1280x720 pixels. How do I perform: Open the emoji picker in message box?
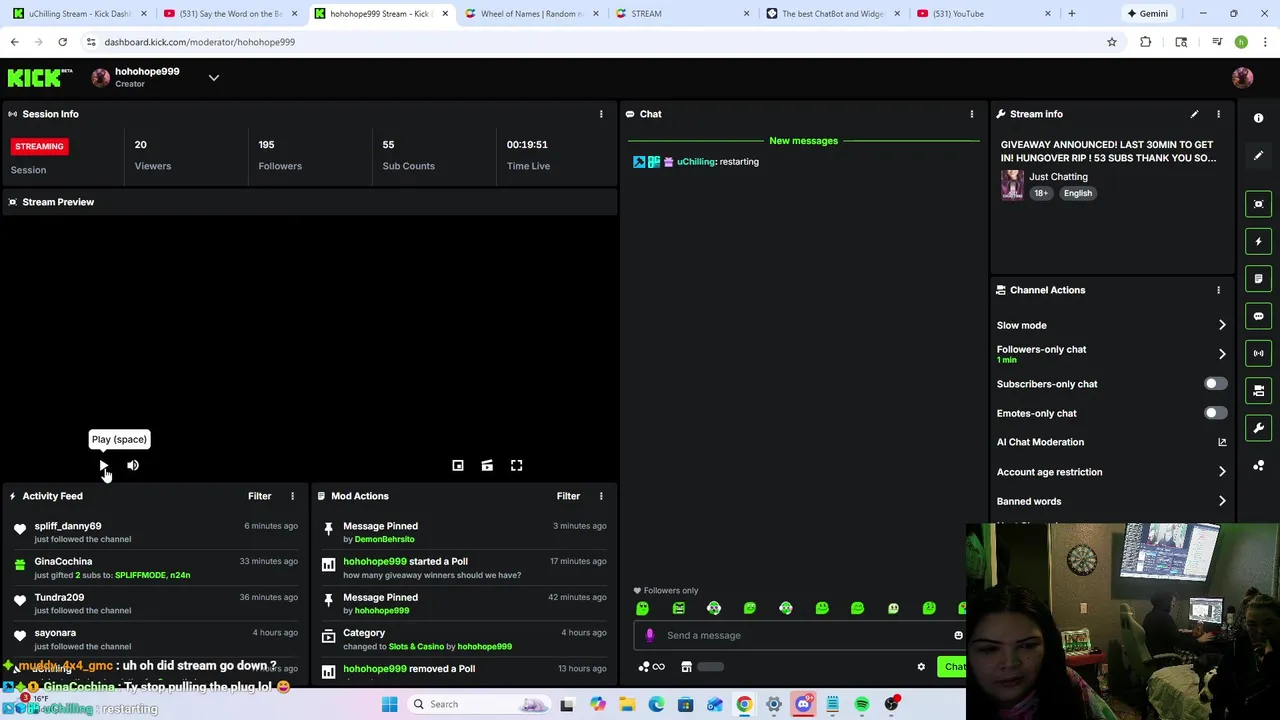tap(958, 635)
